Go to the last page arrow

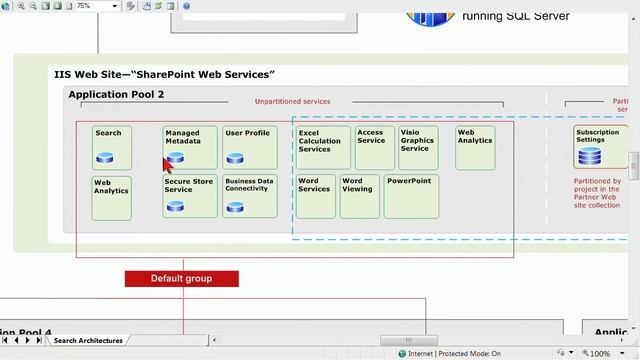[39, 340]
